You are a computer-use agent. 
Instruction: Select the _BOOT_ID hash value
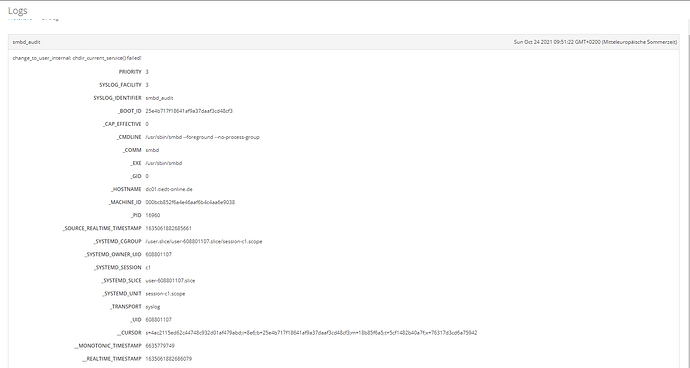tap(189, 111)
